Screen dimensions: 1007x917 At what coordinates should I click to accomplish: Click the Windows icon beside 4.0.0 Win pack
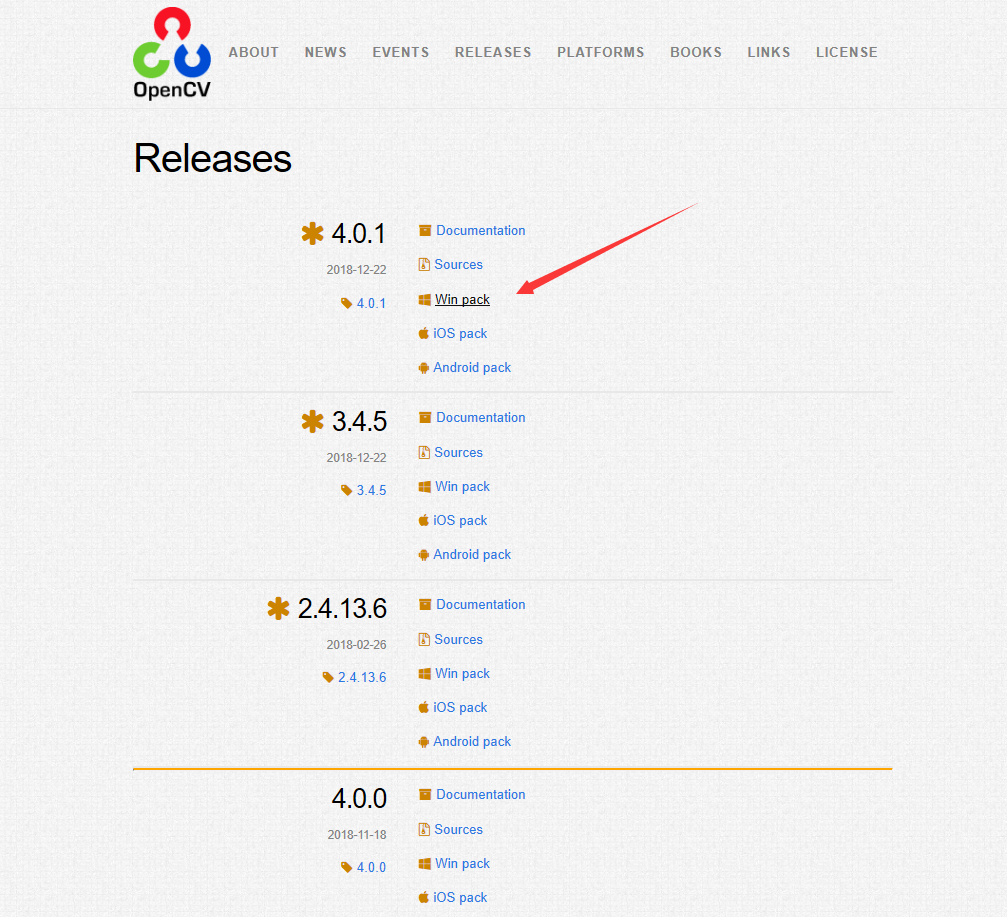click(425, 864)
